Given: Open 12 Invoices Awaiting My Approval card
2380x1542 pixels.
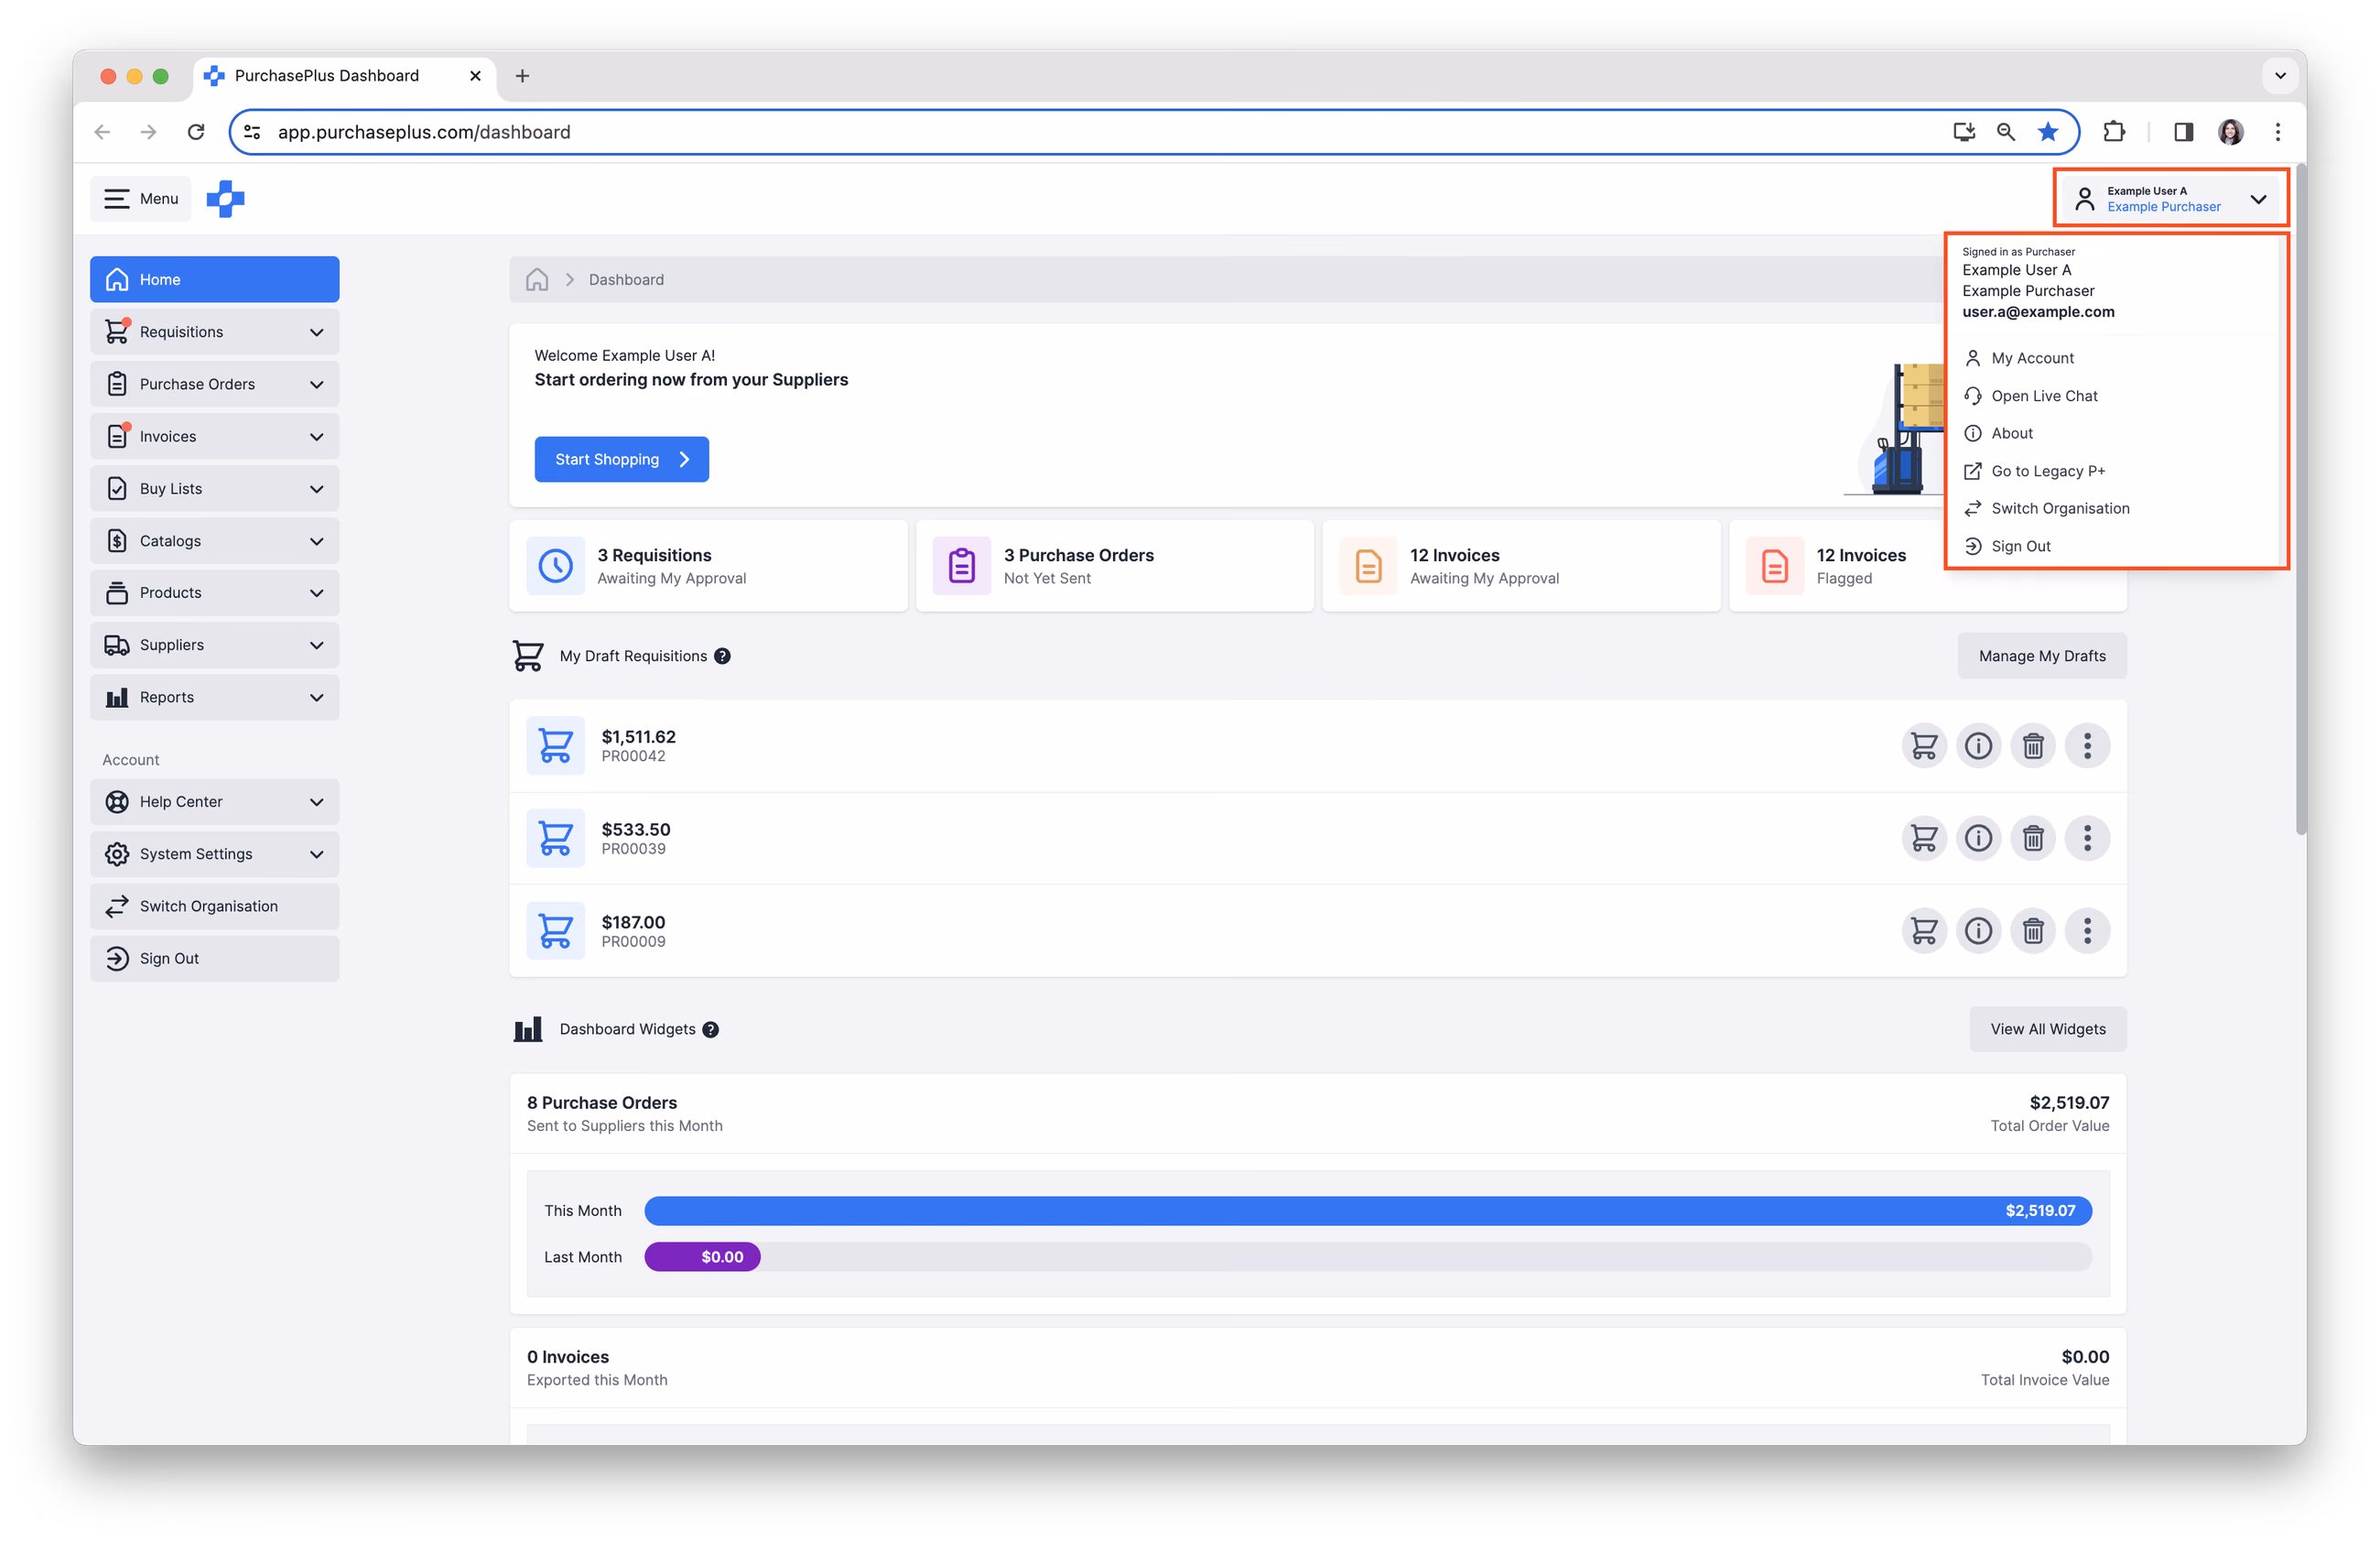Looking at the screenshot, I should click(1521, 565).
